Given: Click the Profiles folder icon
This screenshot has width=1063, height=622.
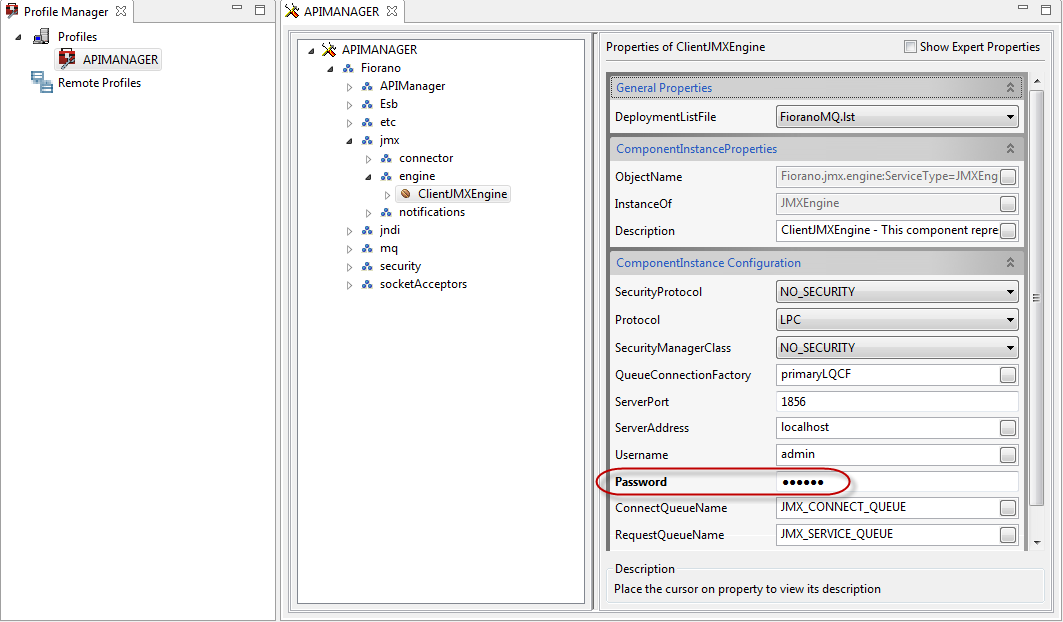Looking at the screenshot, I should click(41, 37).
